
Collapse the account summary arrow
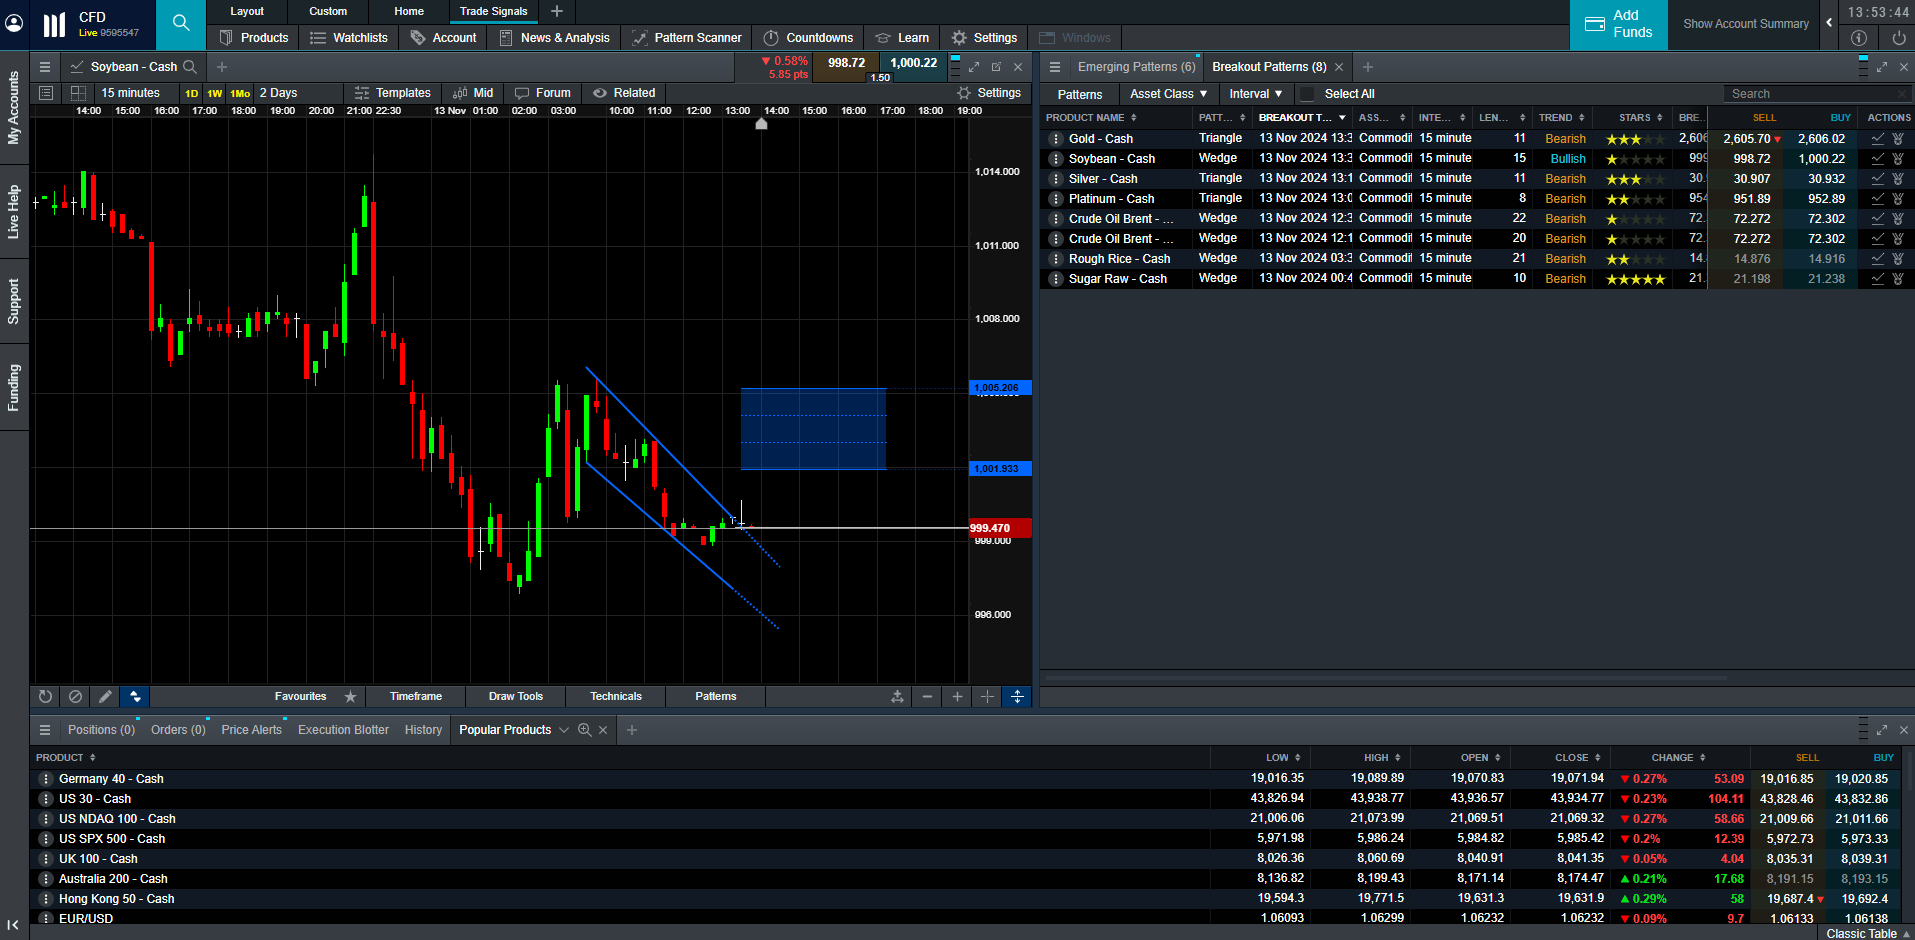[1829, 23]
